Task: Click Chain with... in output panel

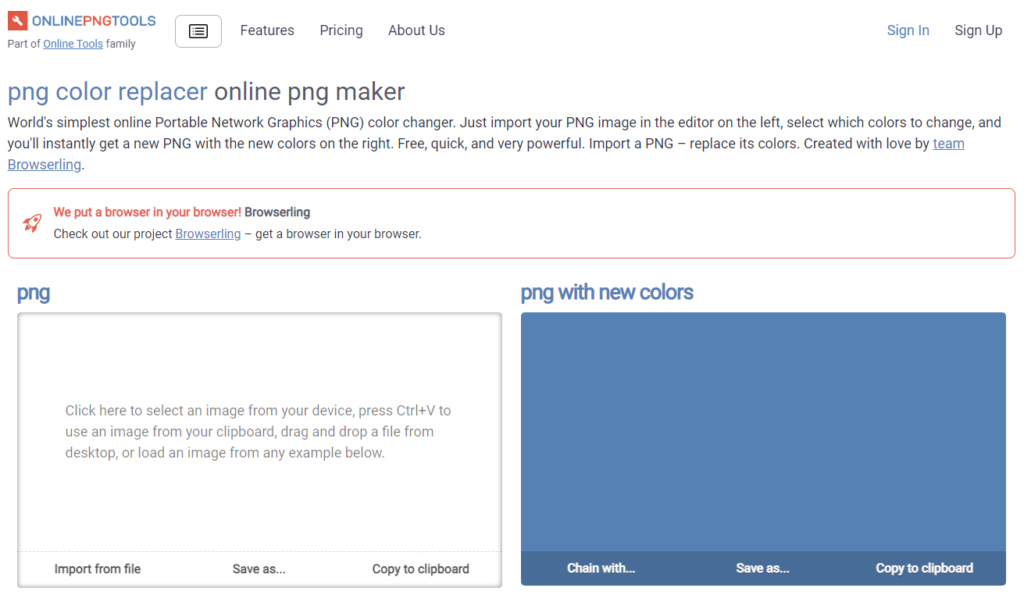Action: click(601, 568)
